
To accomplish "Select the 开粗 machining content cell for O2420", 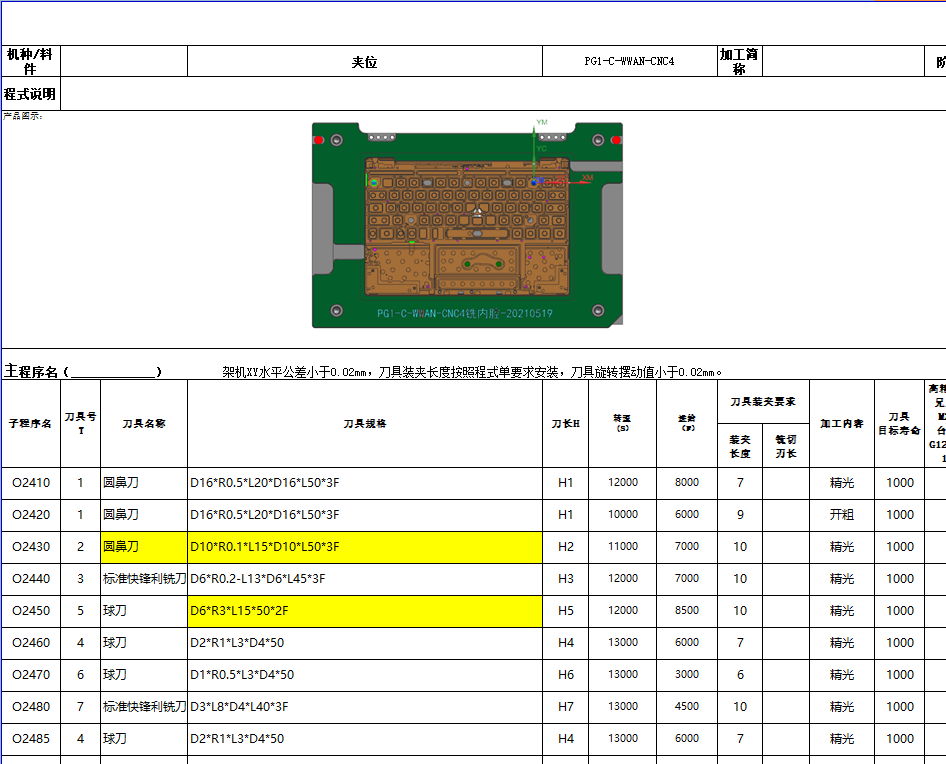I will click(x=841, y=514).
